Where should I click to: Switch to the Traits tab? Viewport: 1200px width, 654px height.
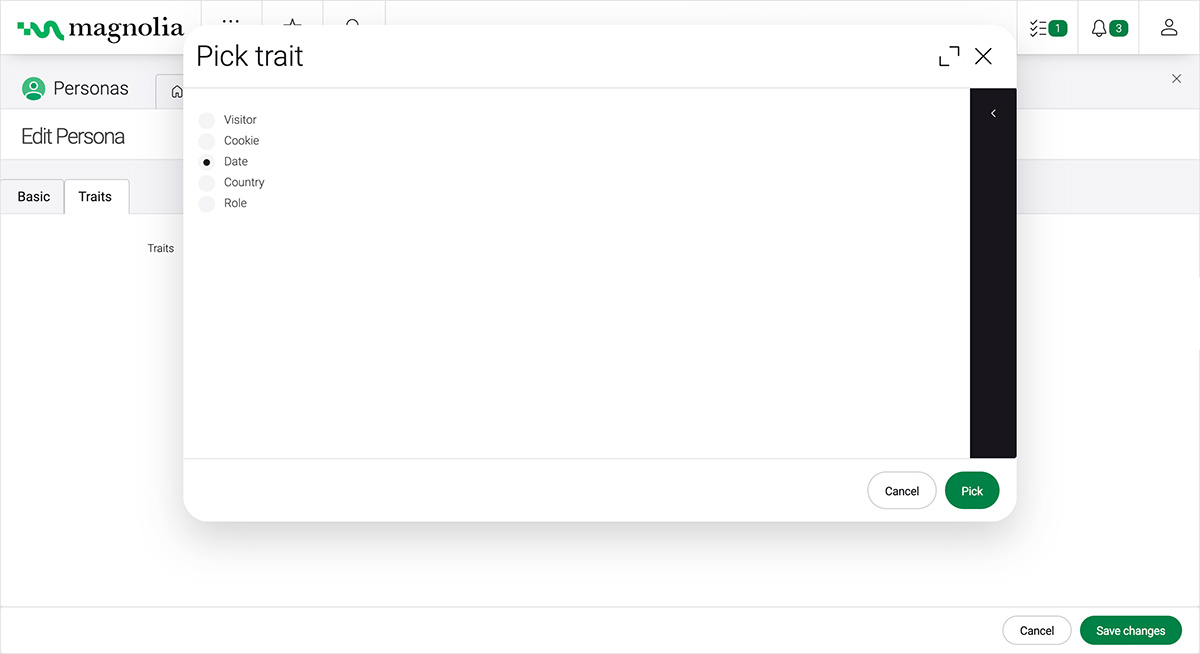pos(95,197)
